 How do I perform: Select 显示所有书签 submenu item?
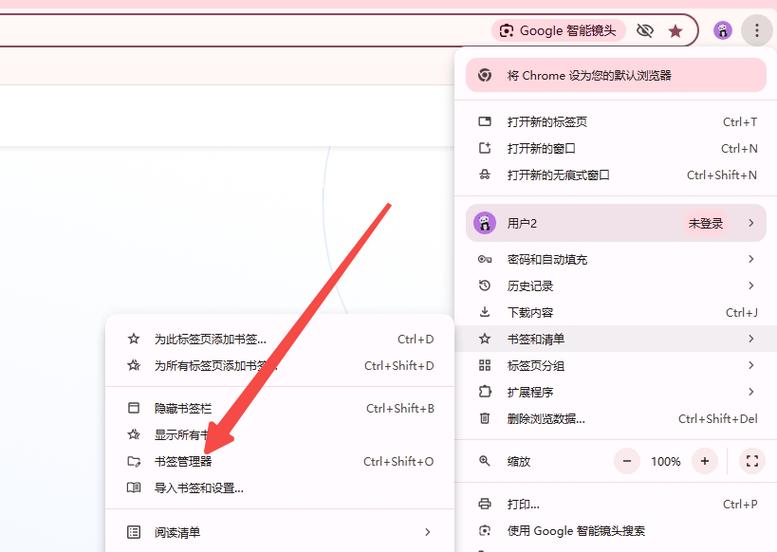280,435
